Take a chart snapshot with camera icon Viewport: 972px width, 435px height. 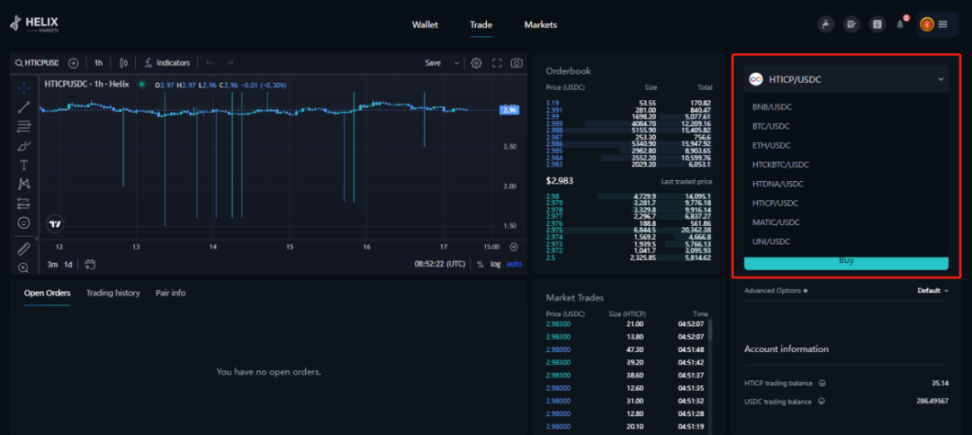click(x=516, y=63)
